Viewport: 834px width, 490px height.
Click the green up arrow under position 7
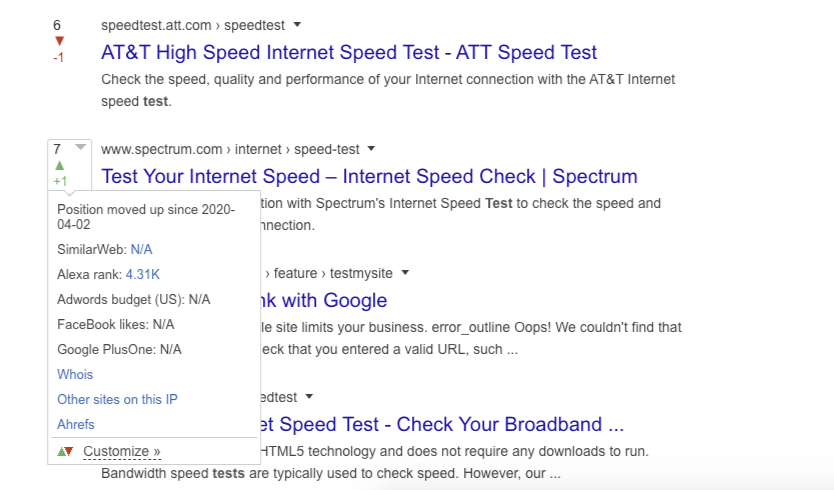coord(59,165)
